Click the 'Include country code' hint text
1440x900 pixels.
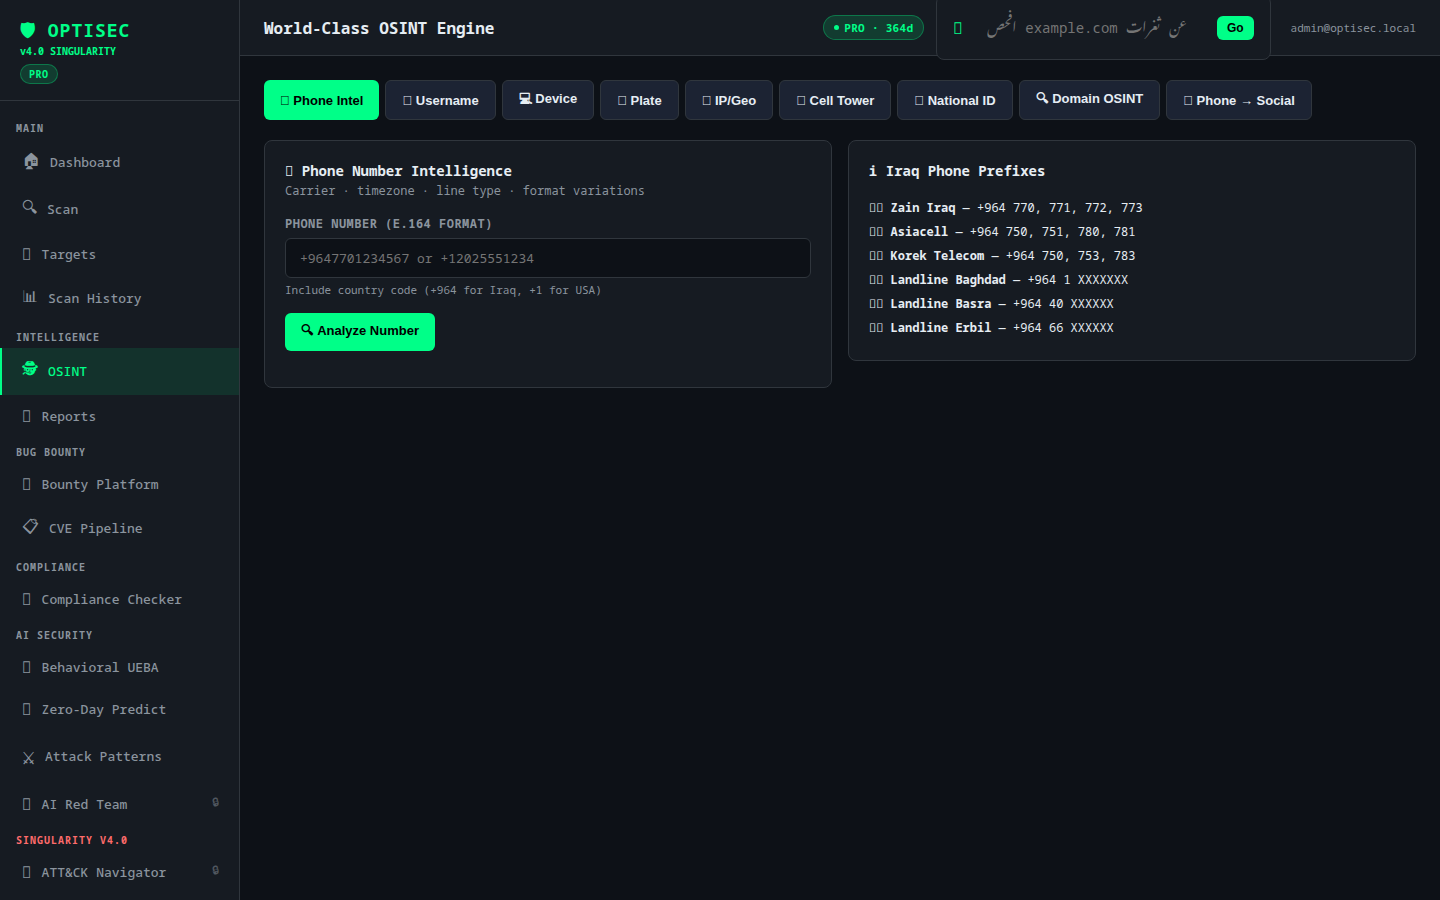[x=443, y=290]
